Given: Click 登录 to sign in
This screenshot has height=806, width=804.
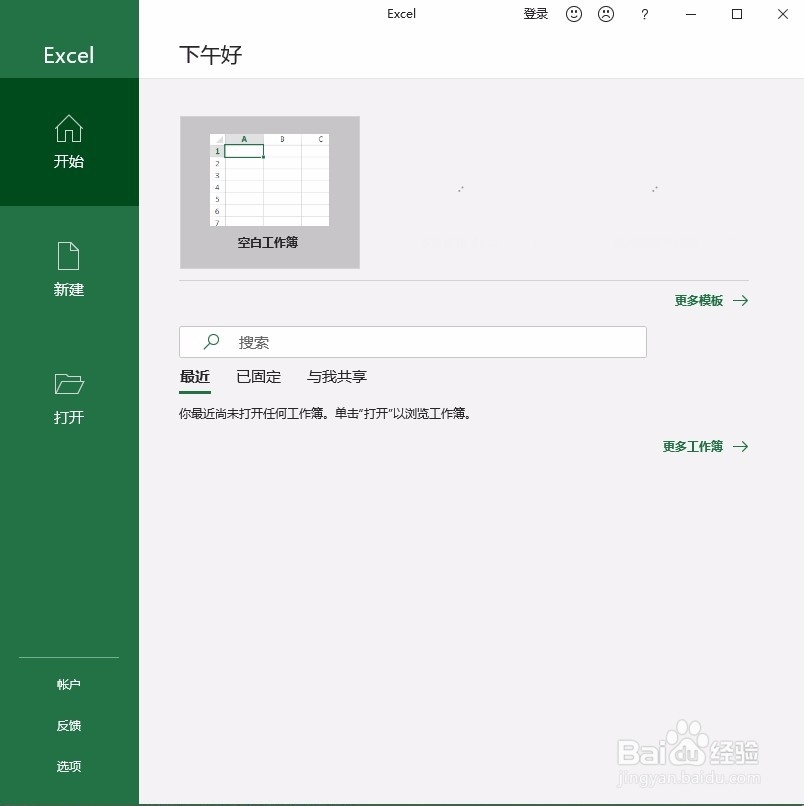Looking at the screenshot, I should tap(536, 14).
